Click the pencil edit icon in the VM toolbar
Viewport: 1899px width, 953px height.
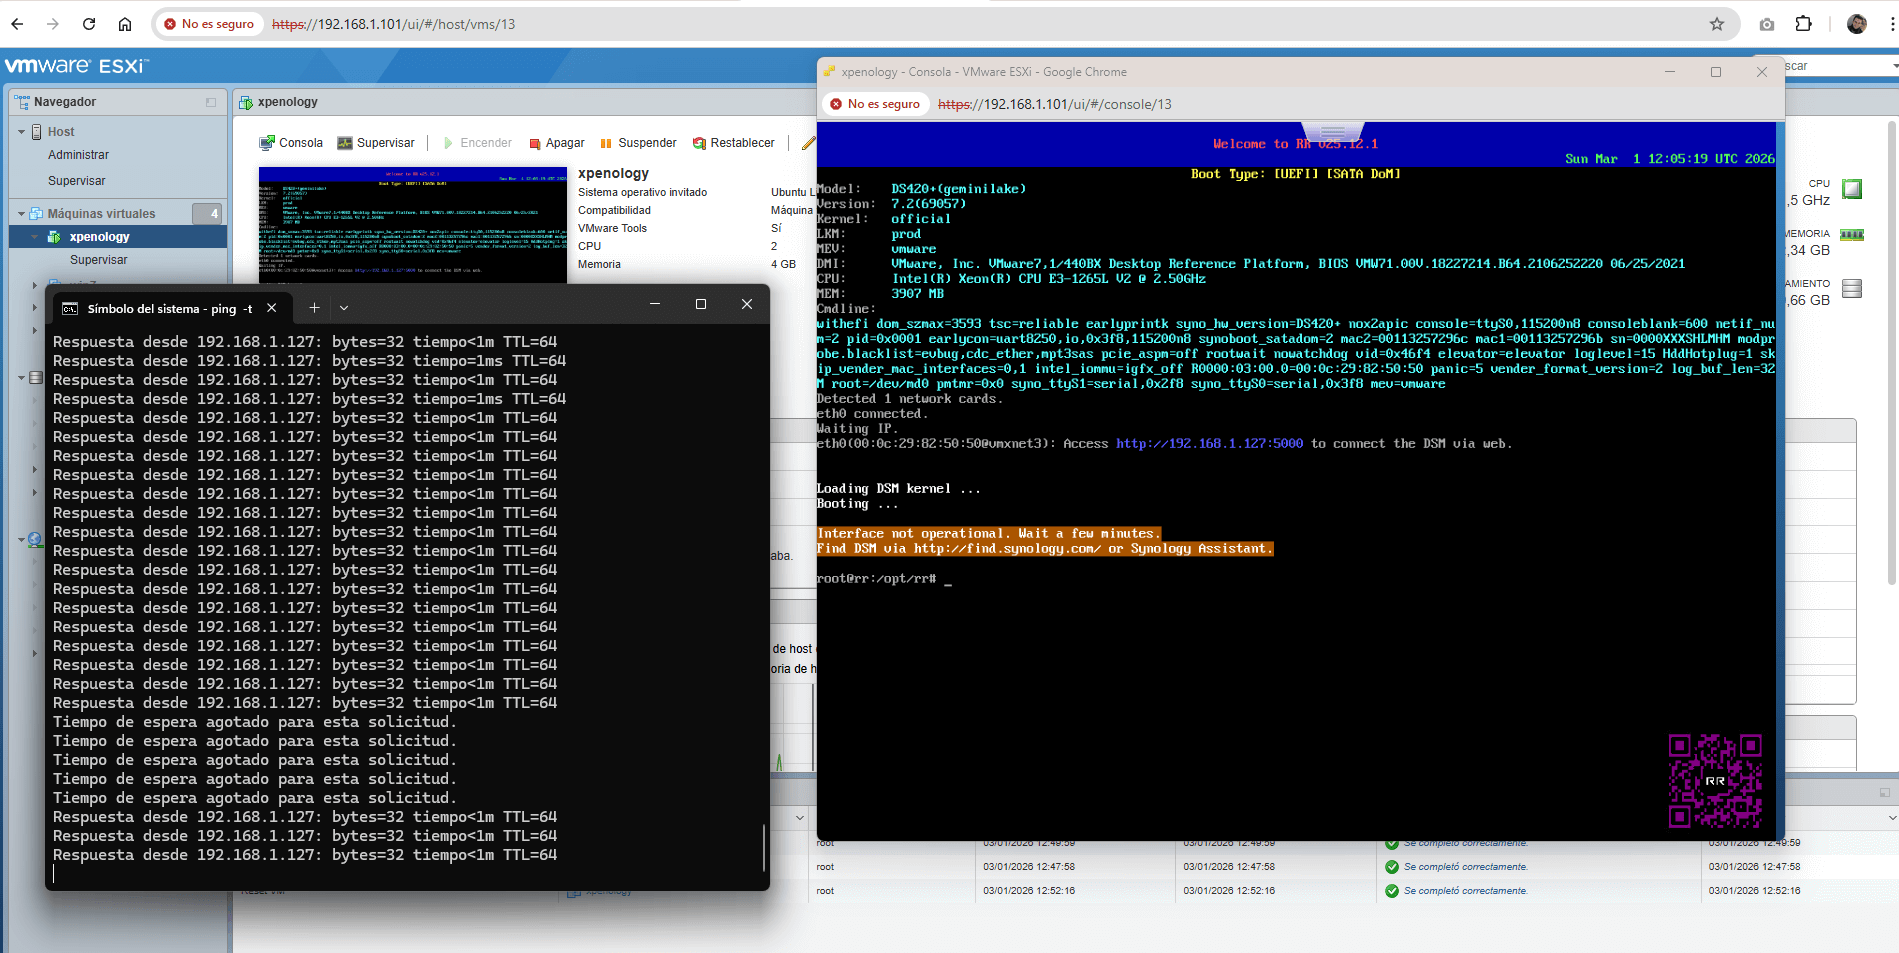[808, 143]
